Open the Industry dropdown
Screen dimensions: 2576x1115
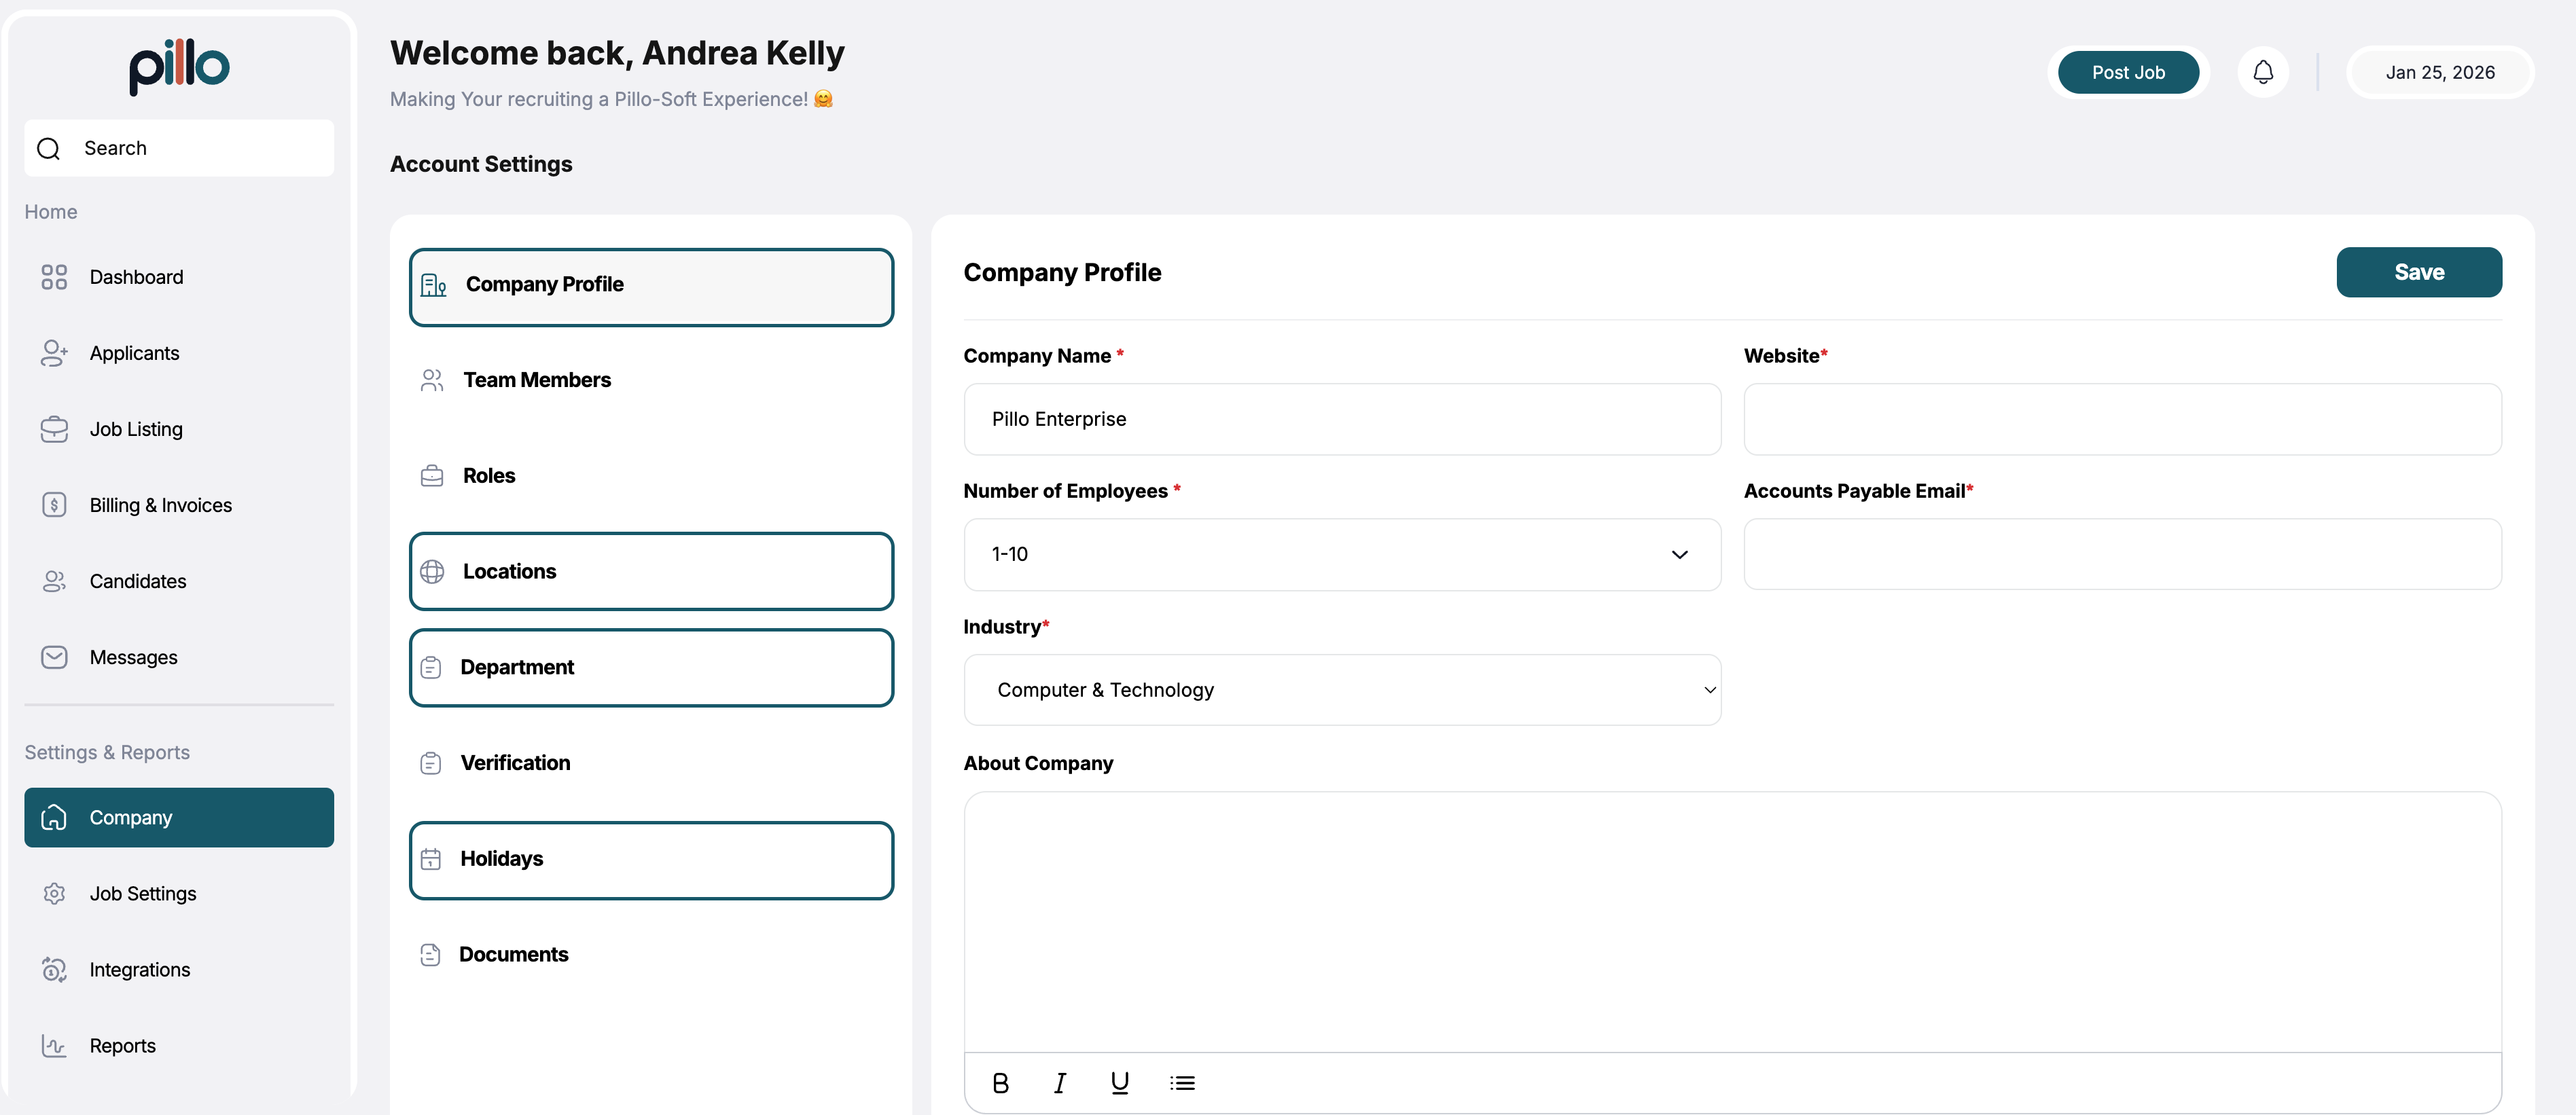1342,690
